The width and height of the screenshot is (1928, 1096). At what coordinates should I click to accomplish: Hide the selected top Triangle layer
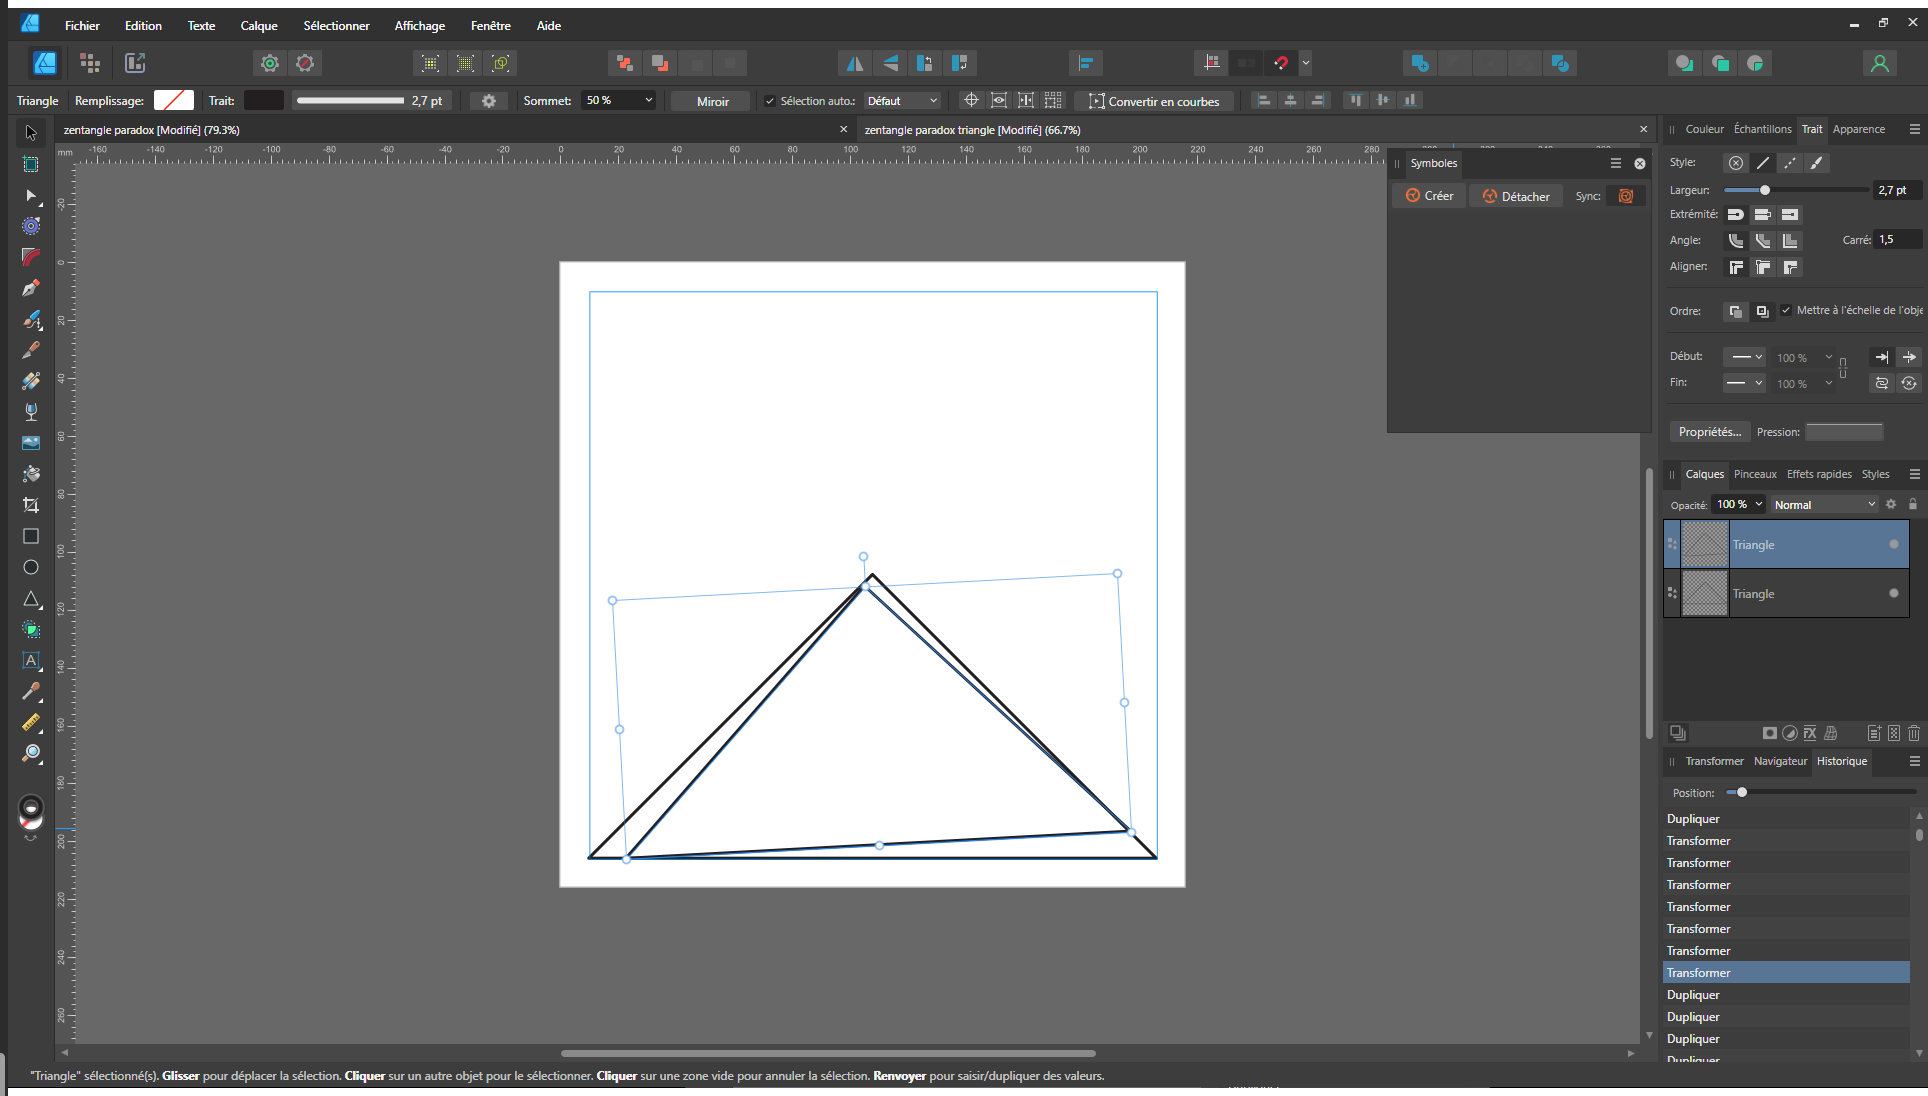pyautogui.click(x=1893, y=544)
